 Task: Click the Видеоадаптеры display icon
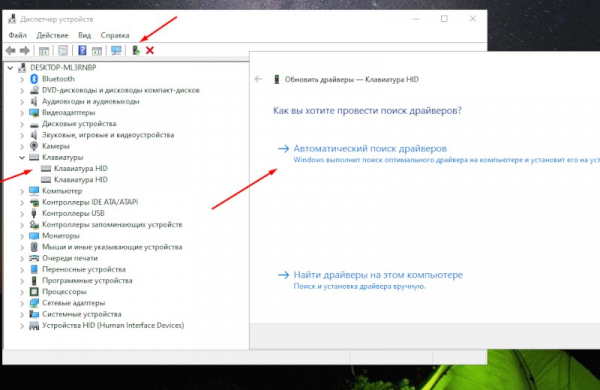click(x=34, y=113)
